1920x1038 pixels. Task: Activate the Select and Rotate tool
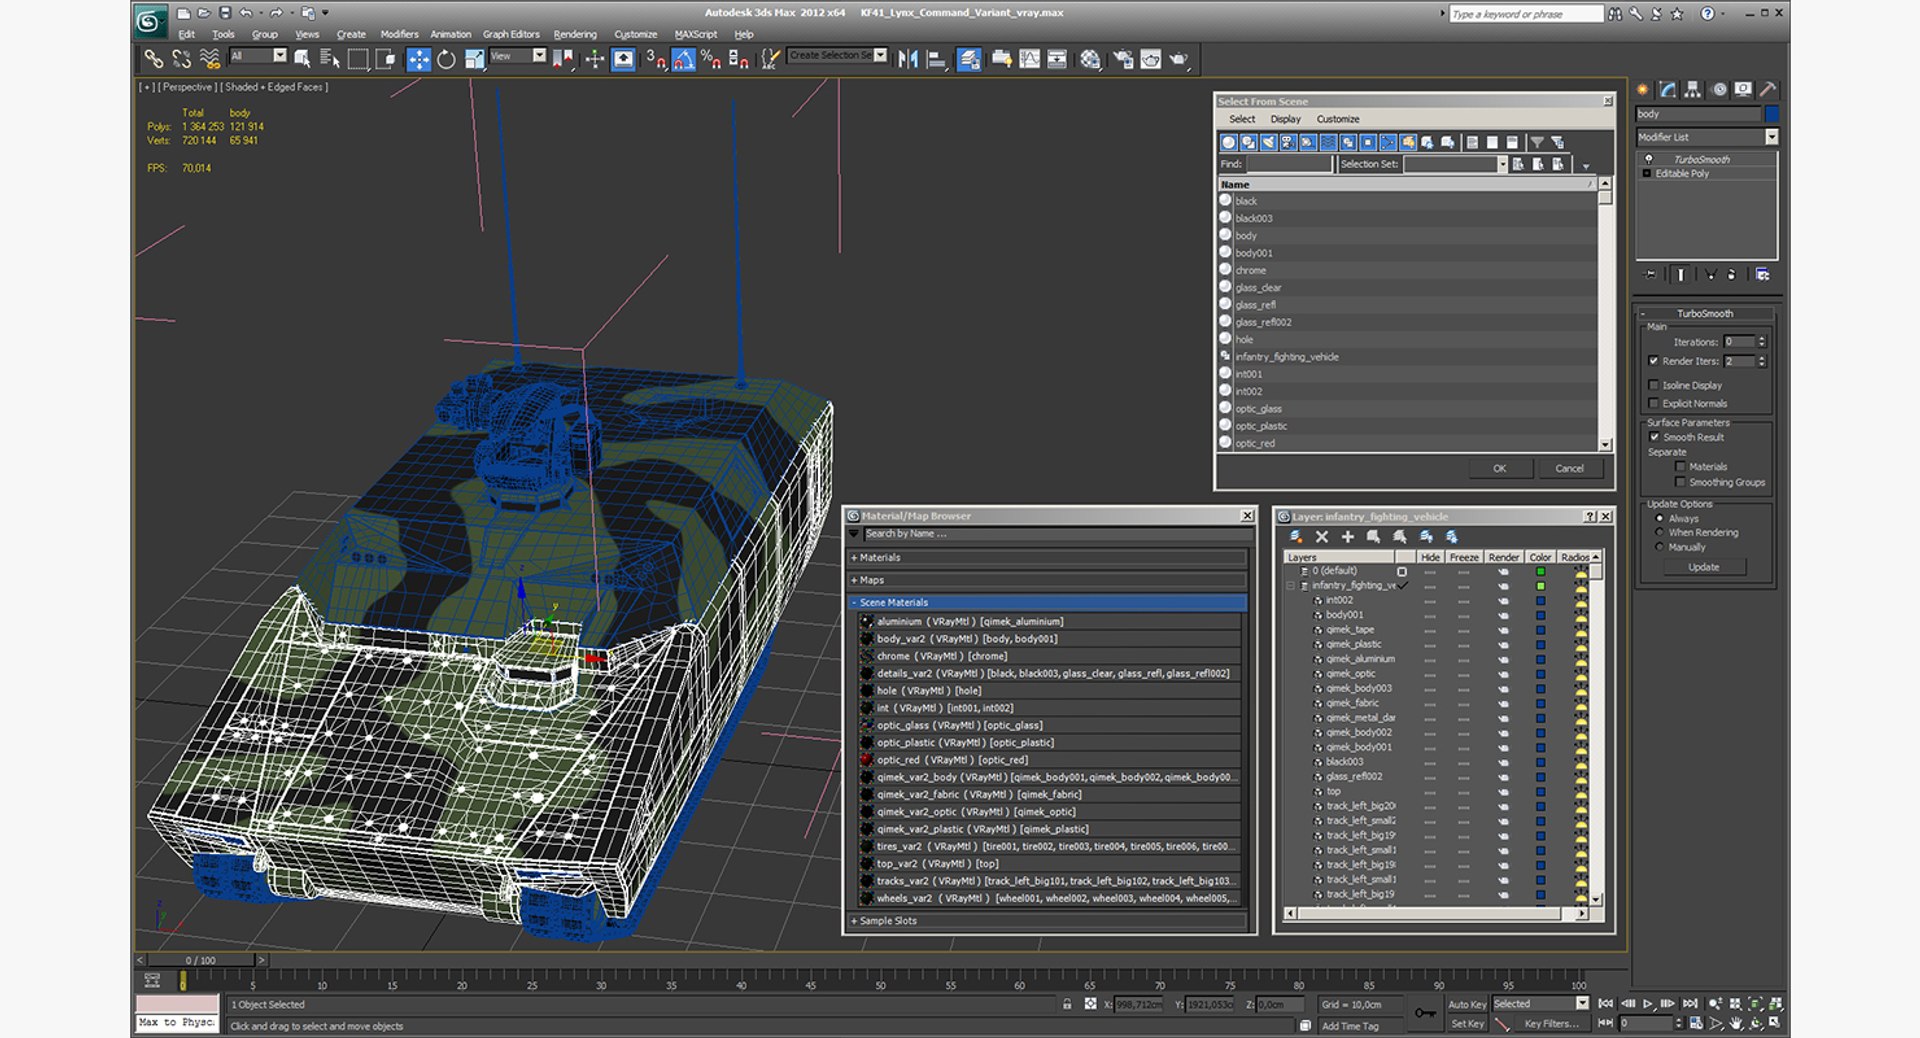point(446,60)
